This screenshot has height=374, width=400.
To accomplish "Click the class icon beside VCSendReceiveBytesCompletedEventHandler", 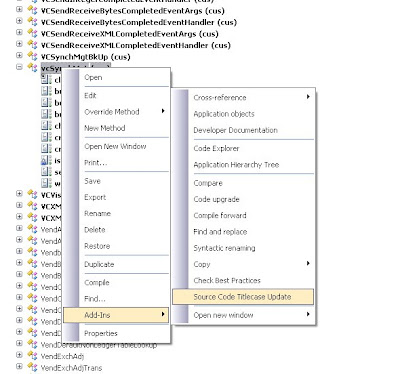I will [x=32, y=22].
